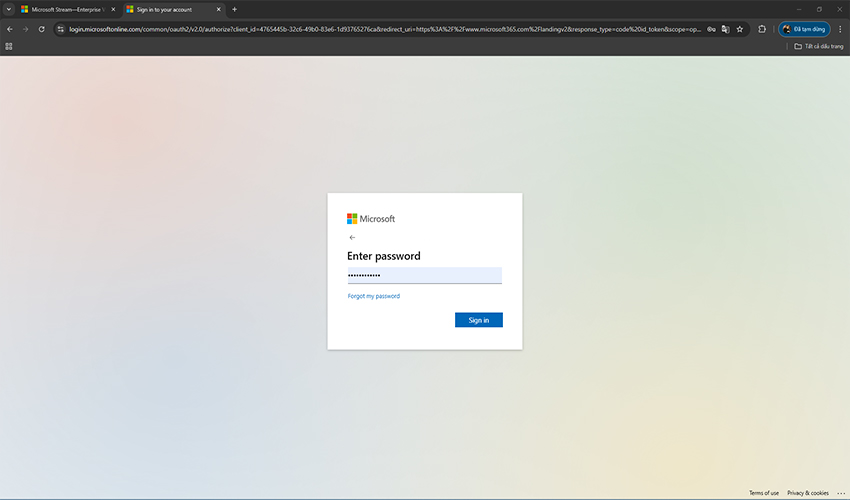Open the apps grid in bookmarks bar
The width and height of the screenshot is (850, 500).
(x=9, y=47)
